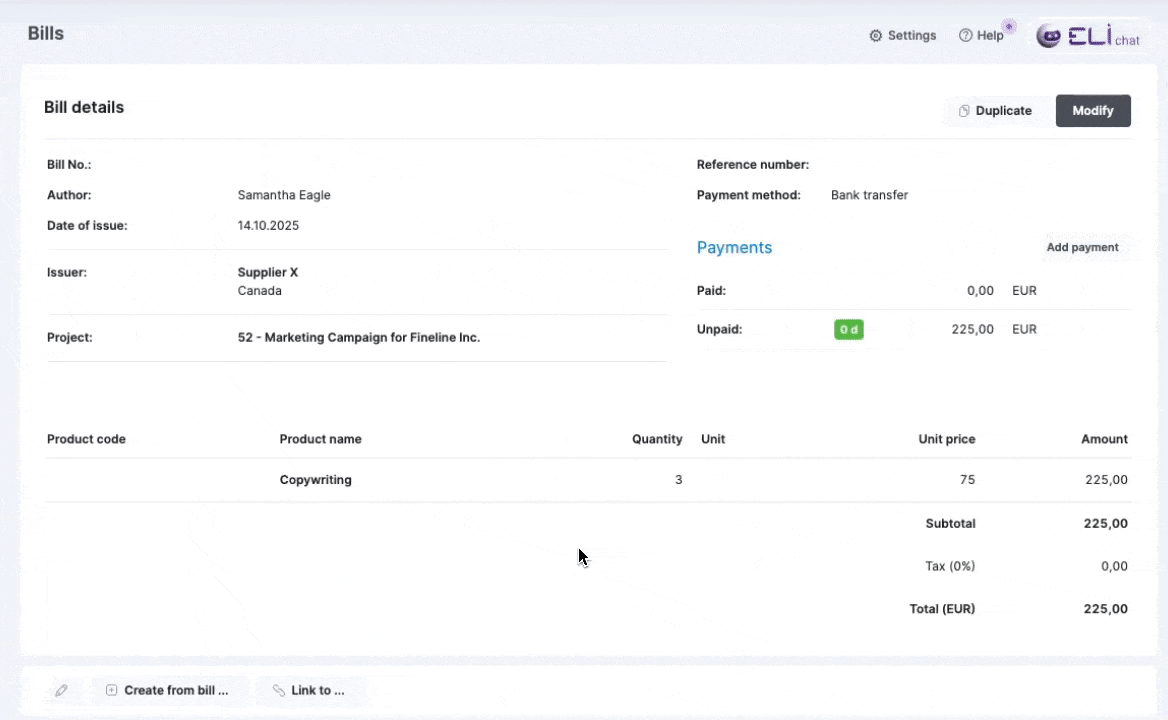
Task: Click the plus icon beside Create from bill
Action: point(111,690)
